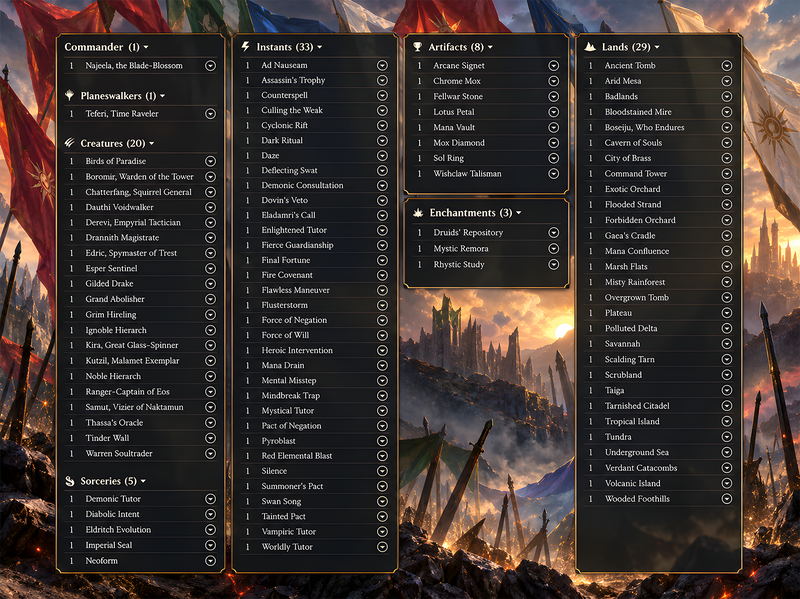This screenshot has width=800, height=599.
Task: Select the Fierce Guardianship entry
Action: tap(297, 245)
